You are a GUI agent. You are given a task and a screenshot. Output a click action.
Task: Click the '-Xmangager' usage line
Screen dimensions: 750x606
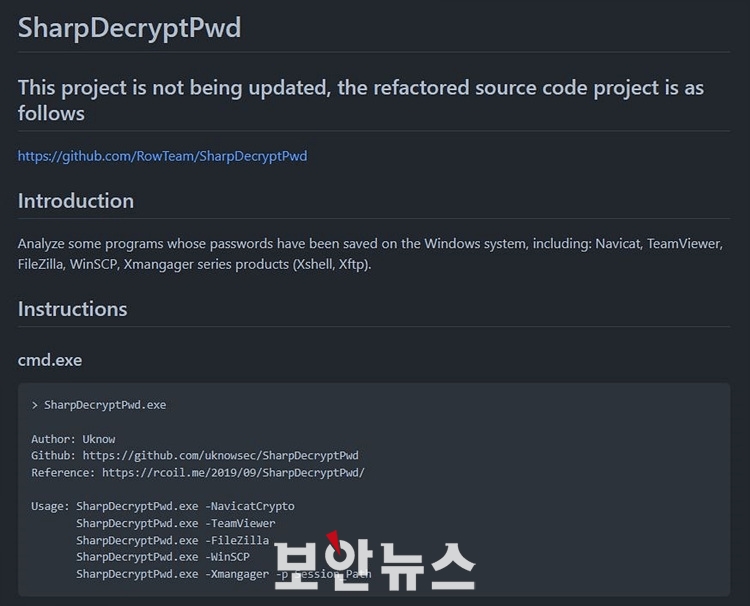click(223, 574)
